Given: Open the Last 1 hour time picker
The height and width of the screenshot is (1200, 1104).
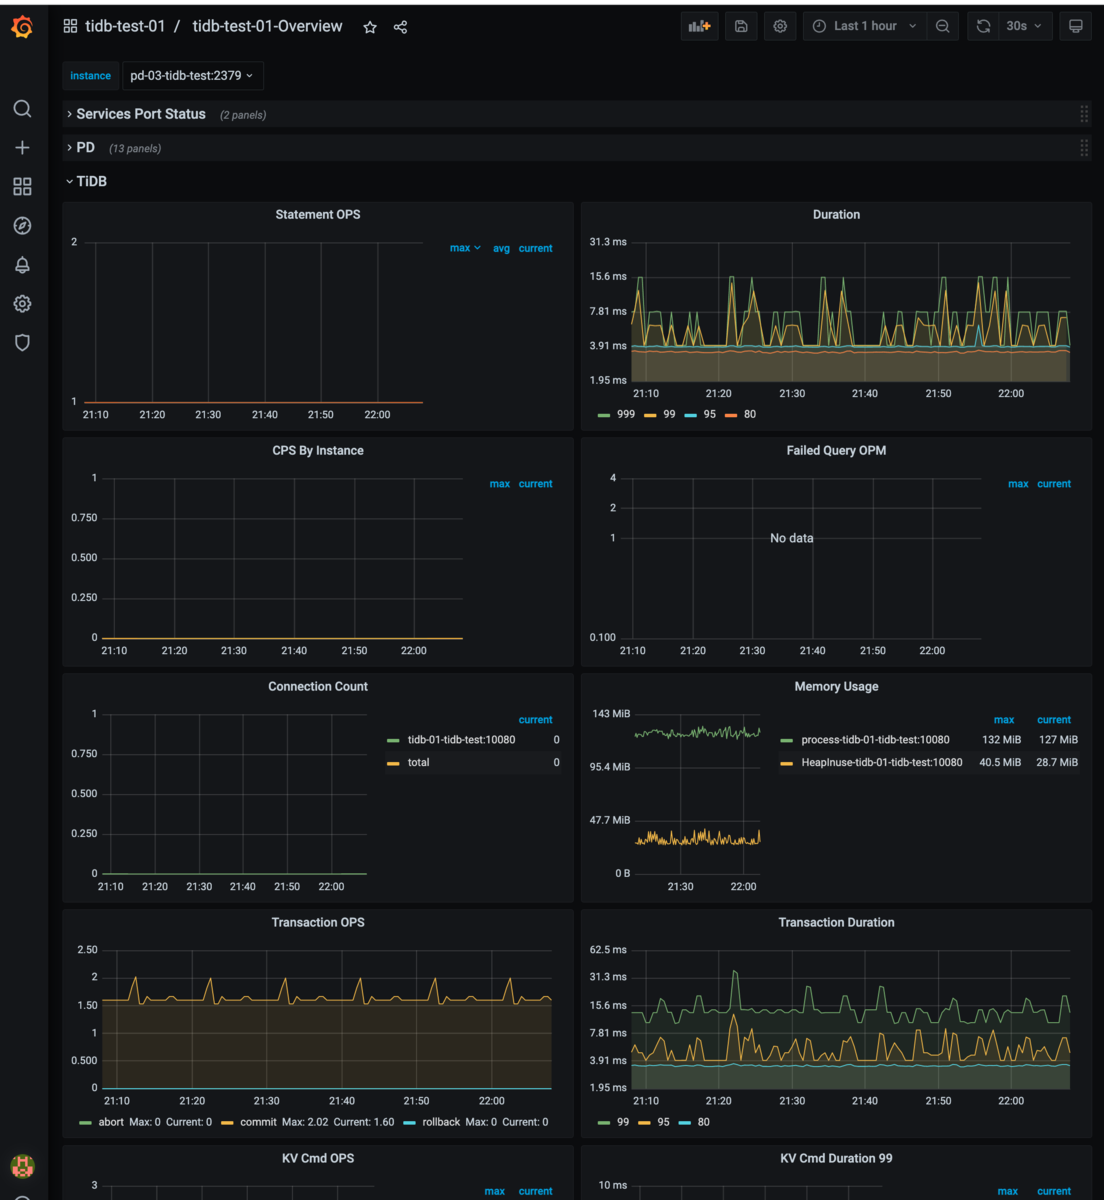Looking at the screenshot, I should tap(865, 27).
